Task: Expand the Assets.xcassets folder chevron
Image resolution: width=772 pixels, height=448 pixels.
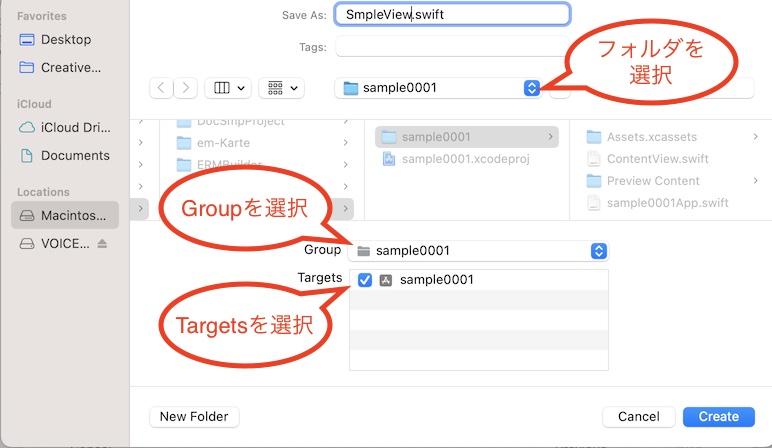Action: click(x=755, y=137)
